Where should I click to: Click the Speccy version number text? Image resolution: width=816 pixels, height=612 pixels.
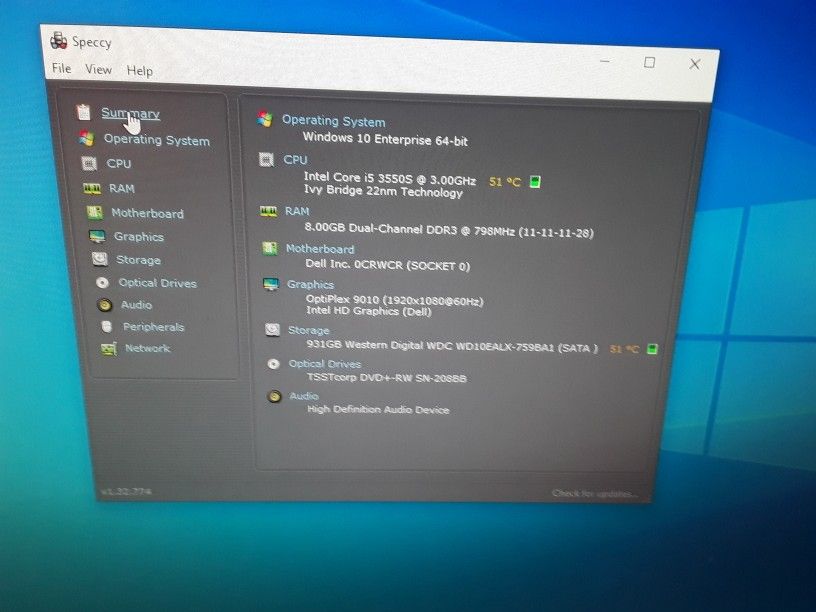pos(126,491)
